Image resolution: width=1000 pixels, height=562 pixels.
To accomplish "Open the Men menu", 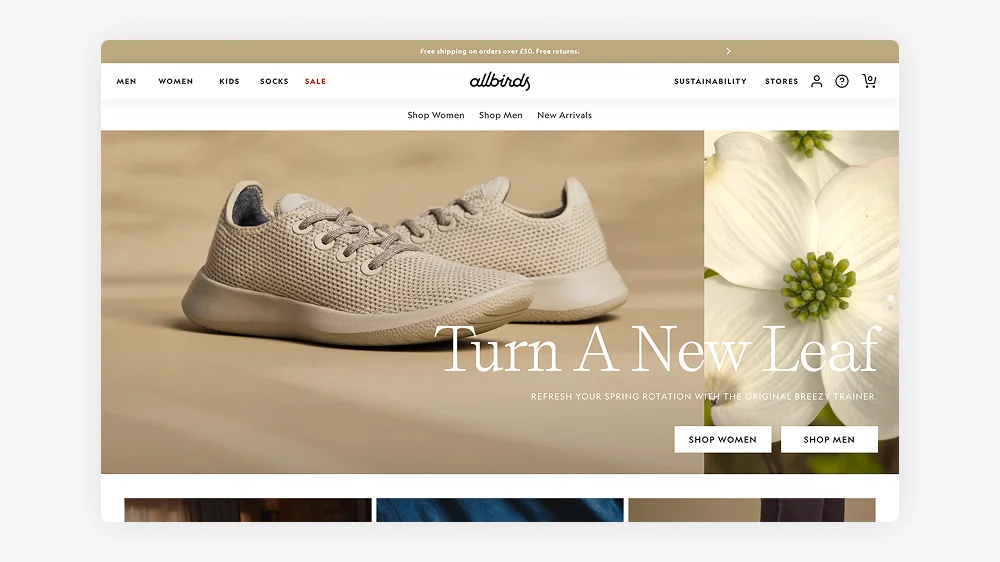I will point(126,81).
